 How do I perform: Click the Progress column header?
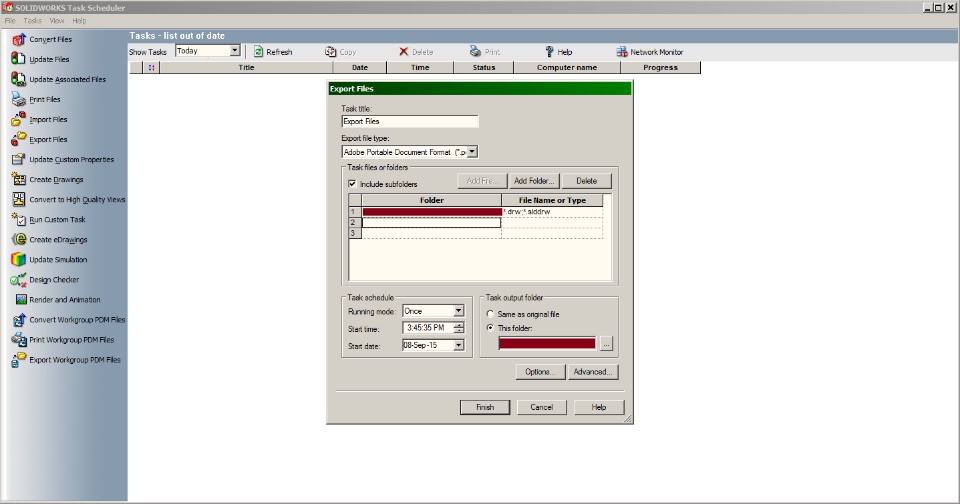coord(661,67)
